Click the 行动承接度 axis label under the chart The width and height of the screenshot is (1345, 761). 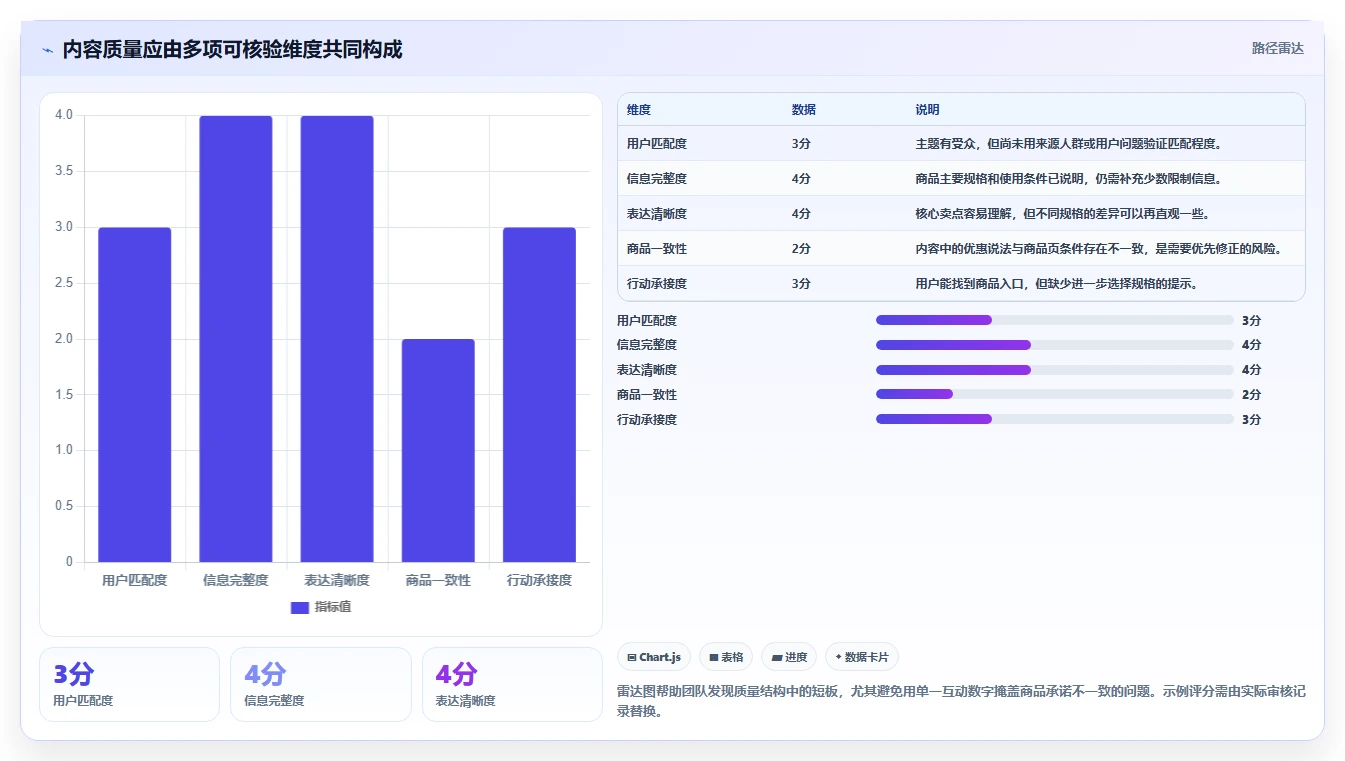coord(539,580)
